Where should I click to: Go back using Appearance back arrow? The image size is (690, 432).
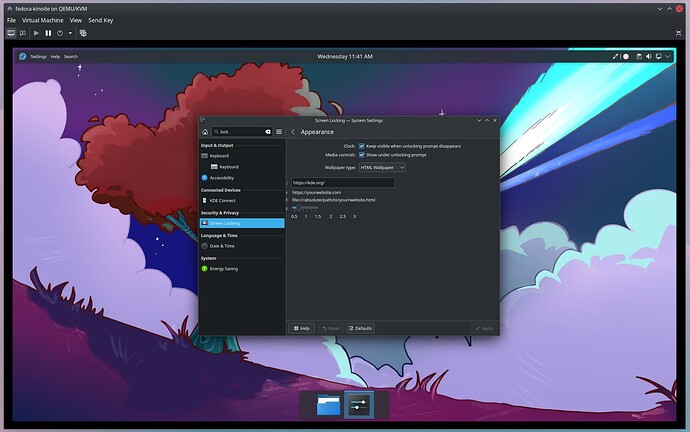pos(292,132)
